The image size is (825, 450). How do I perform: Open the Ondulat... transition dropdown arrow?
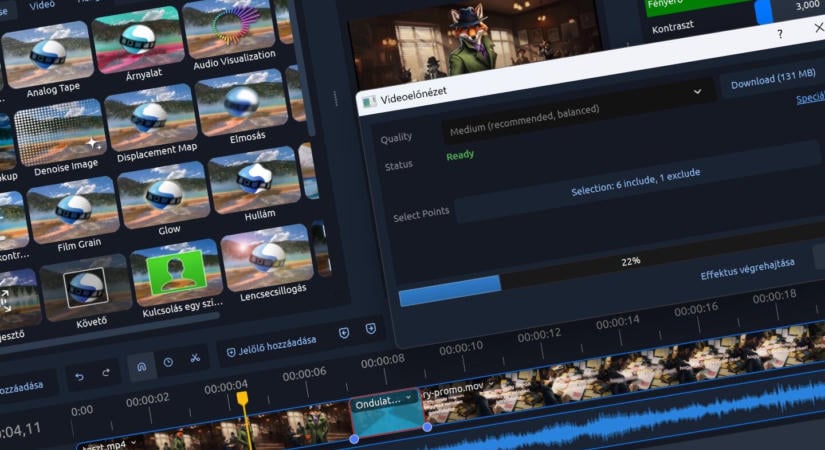(409, 398)
